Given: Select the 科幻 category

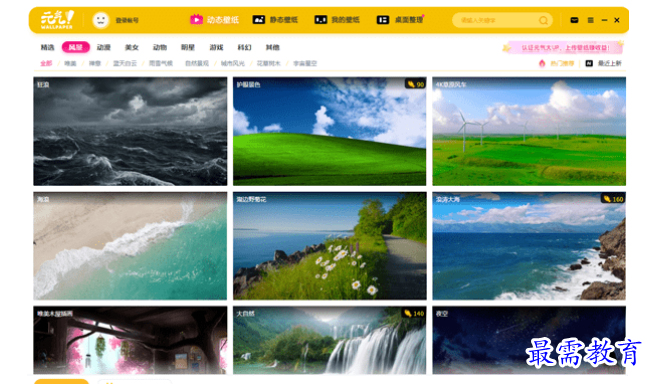Looking at the screenshot, I should click(x=244, y=47).
